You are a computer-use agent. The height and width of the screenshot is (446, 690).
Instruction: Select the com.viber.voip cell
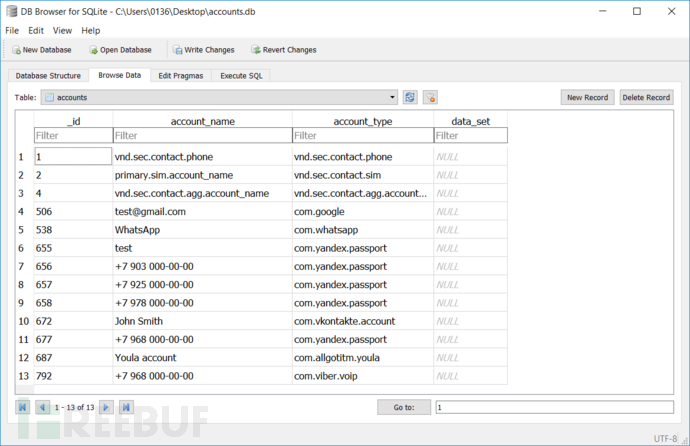[x=363, y=376]
